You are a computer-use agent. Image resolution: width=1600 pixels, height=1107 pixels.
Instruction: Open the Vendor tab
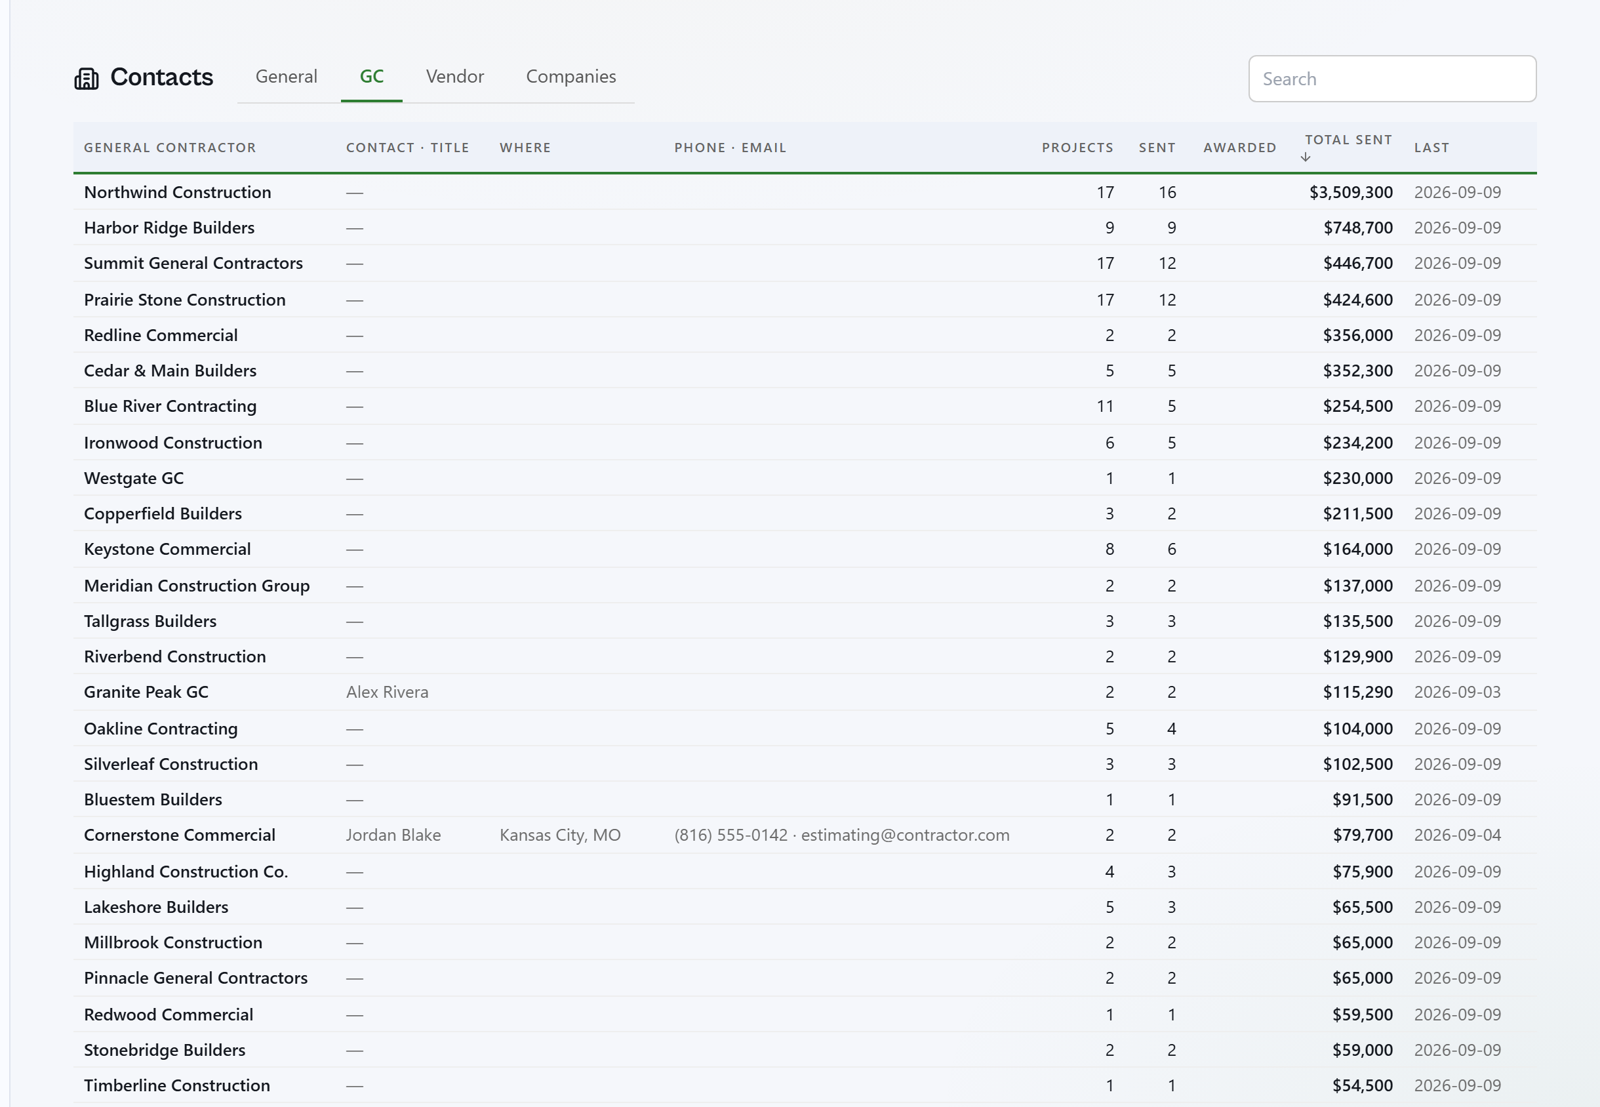(x=455, y=77)
